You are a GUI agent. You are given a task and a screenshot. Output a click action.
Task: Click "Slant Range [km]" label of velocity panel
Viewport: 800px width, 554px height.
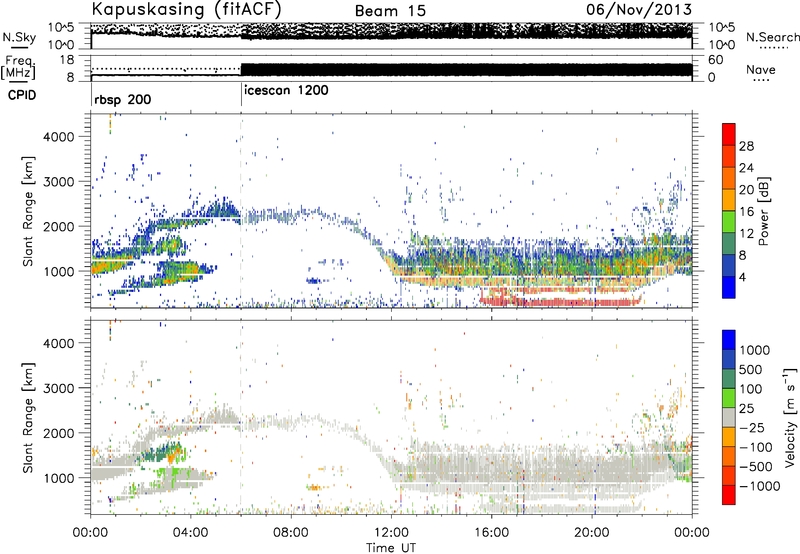point(28,417)
